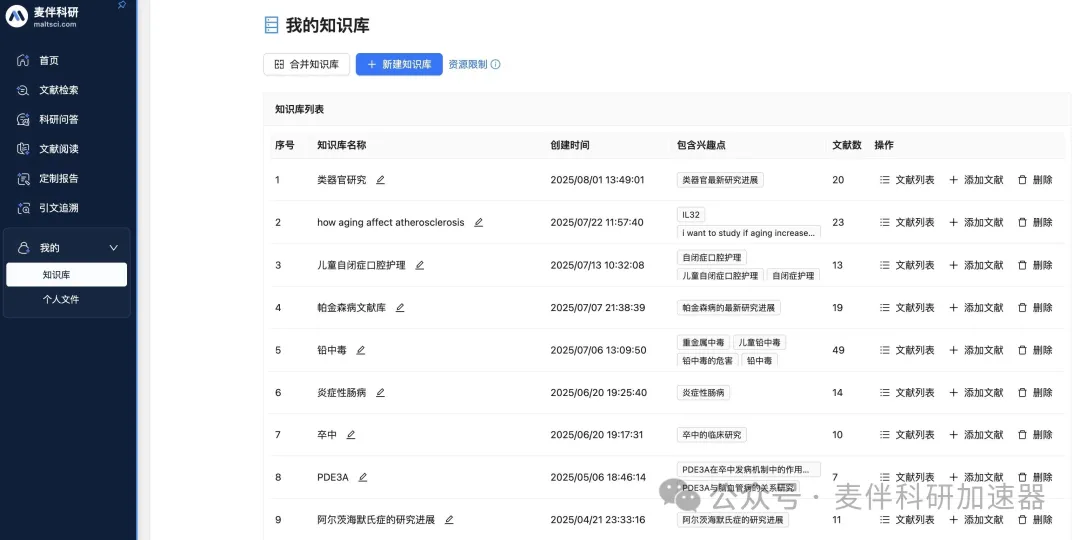
Task: Click the 新建知识库 button
Action: click(x=398, y=64)
